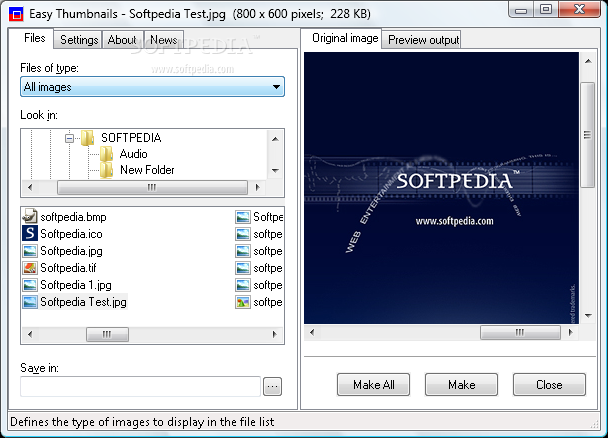Click the file list horizontal scrollbar thumb
The height and width of the screenshot is (438, 608).
[107, 334]
